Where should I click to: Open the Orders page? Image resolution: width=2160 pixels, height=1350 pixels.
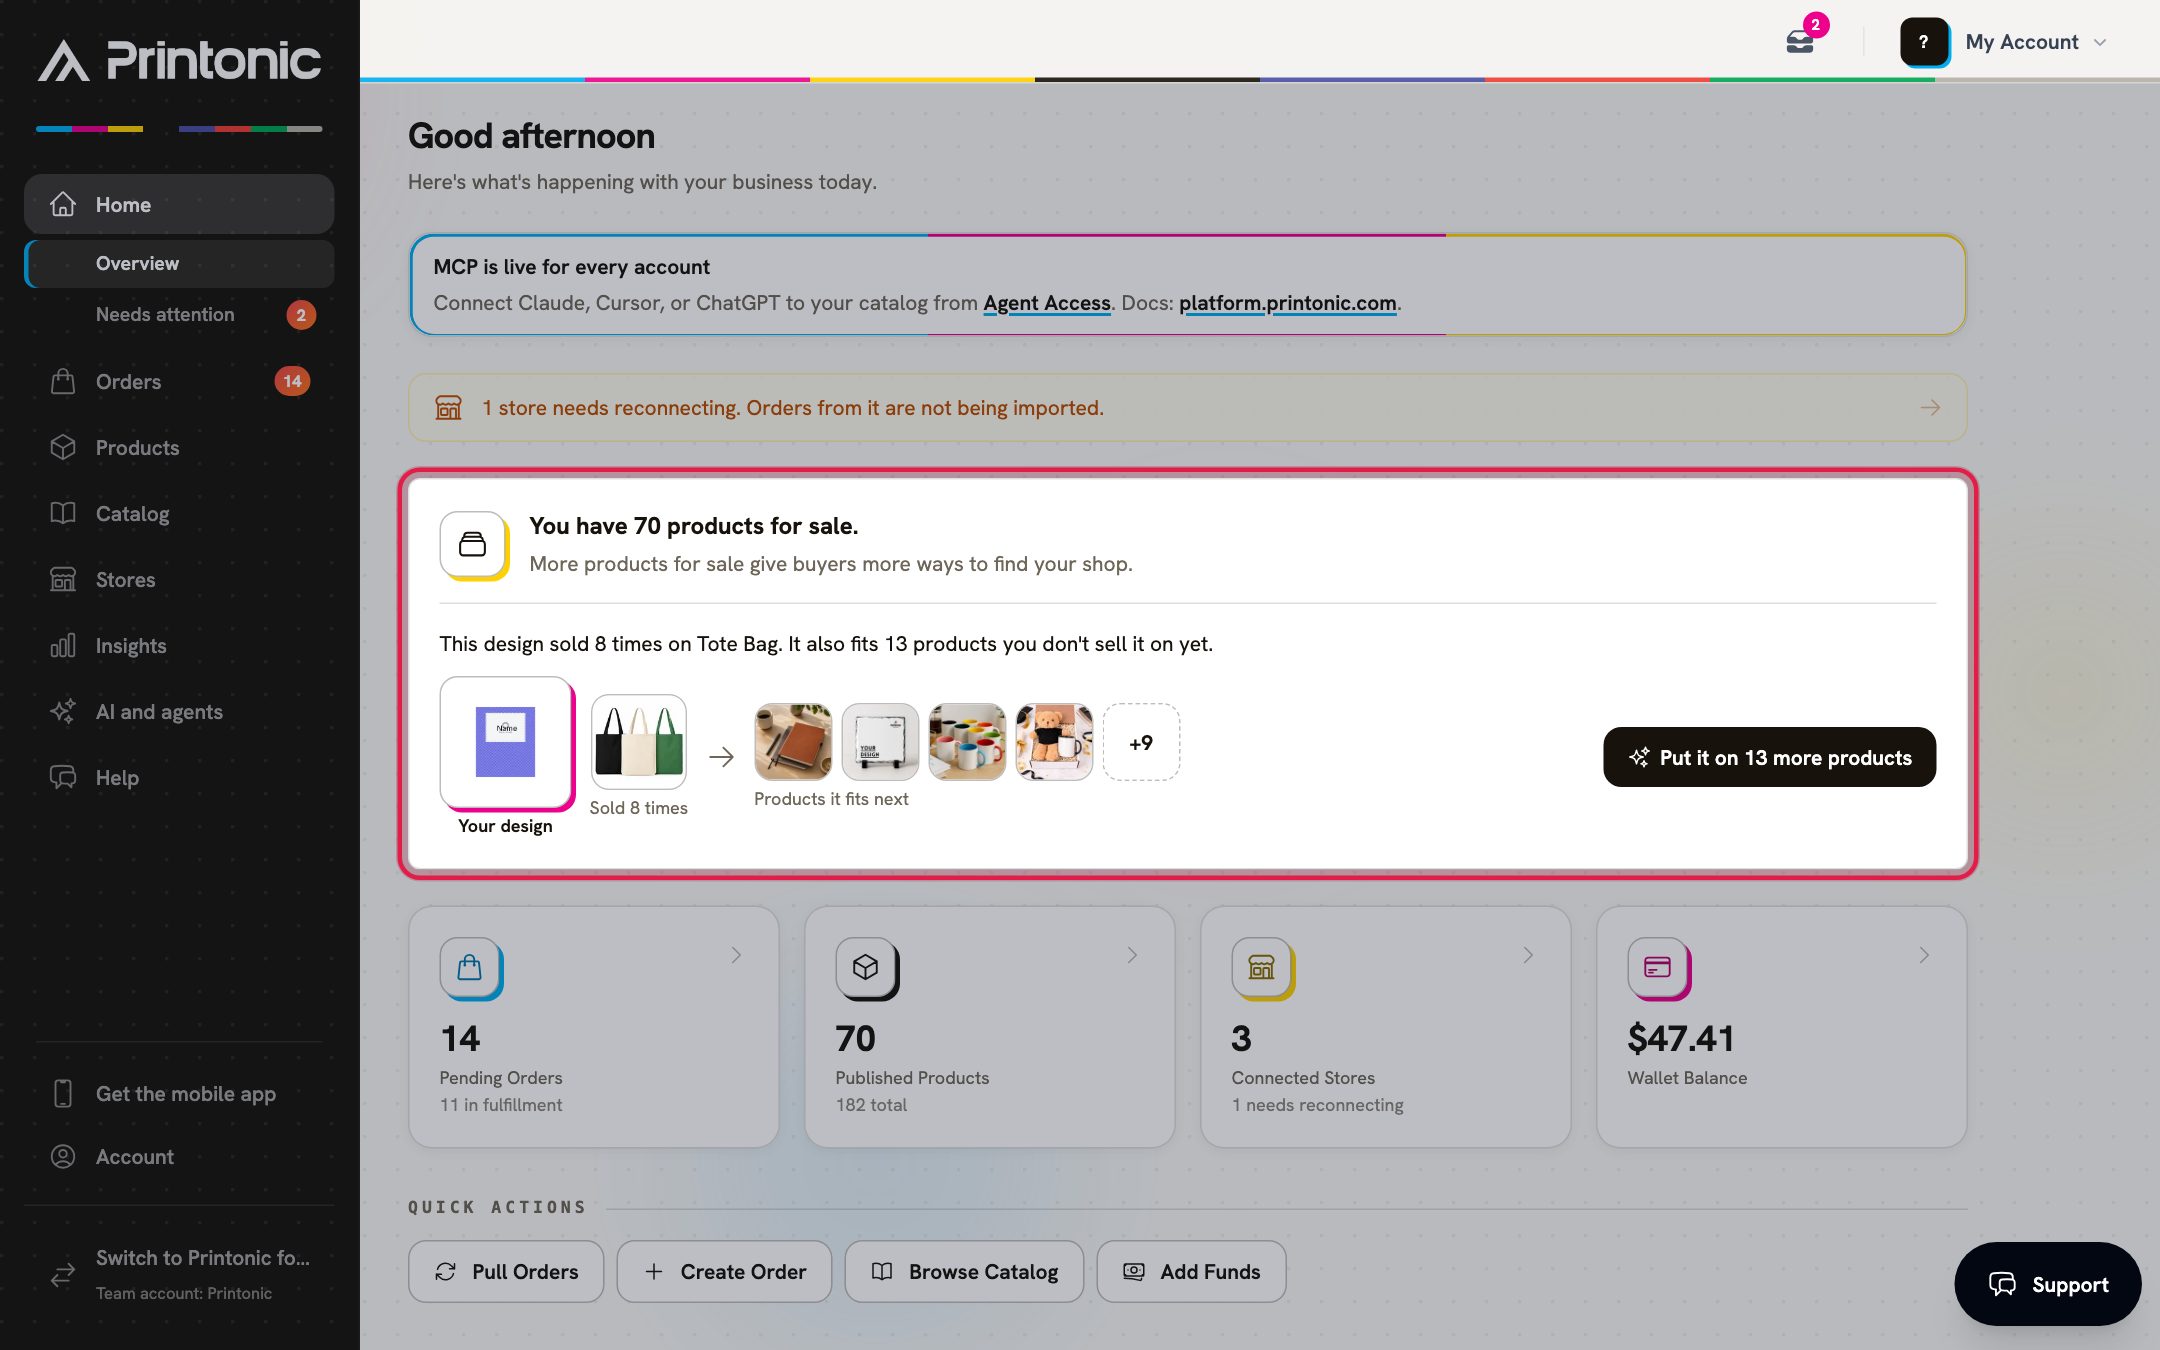[x=179, y=381]
